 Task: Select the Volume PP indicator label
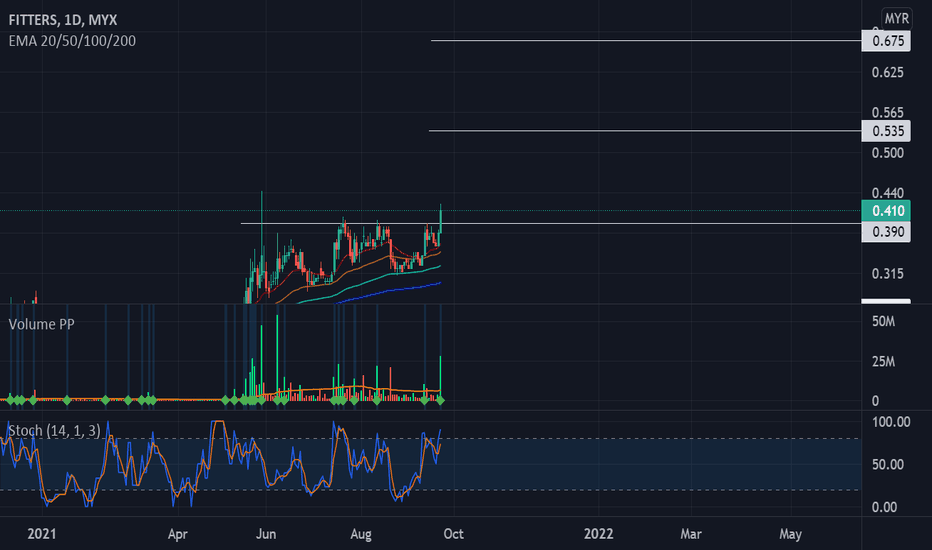pos(41,324)
